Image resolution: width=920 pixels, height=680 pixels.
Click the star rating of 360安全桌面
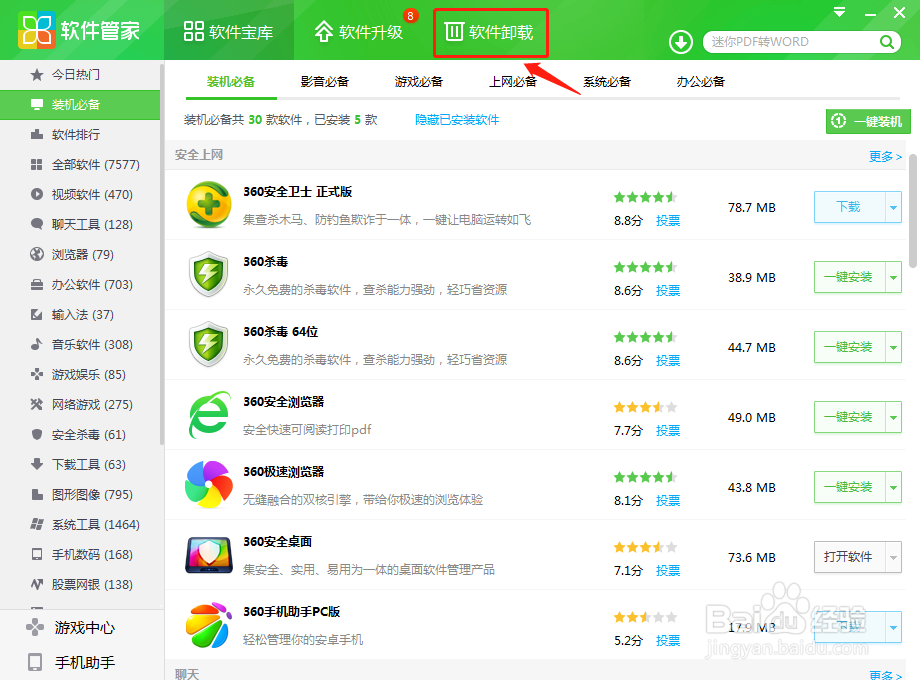click(x=645, y=547)
